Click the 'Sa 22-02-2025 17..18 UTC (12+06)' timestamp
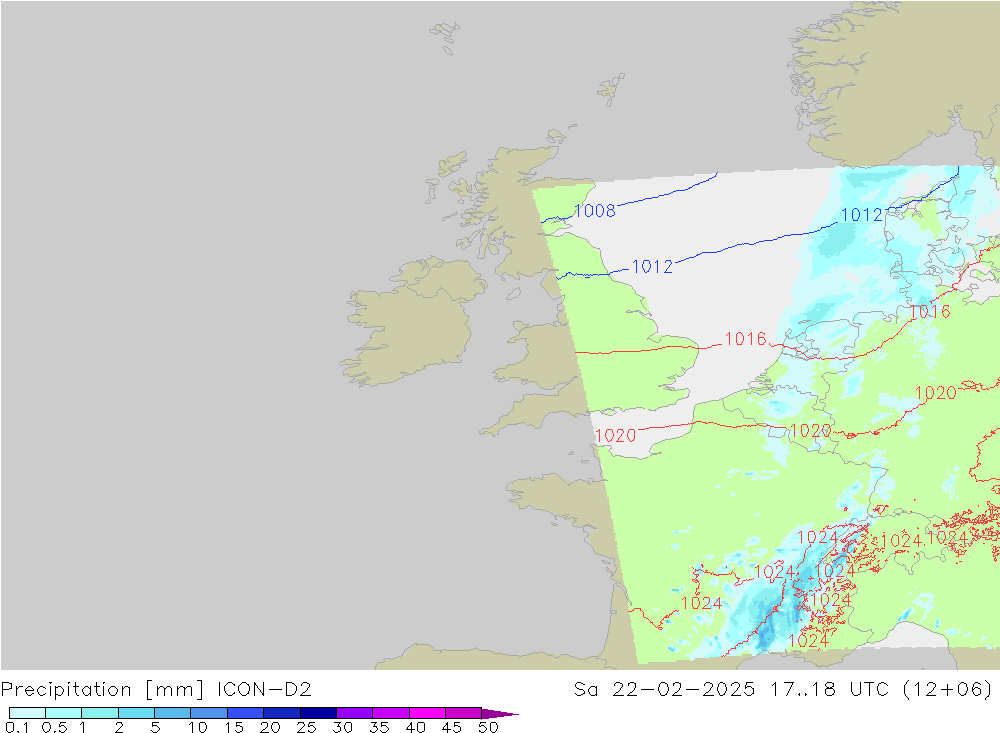The width and height of the screenshot is (1000, 733). pos(783,690)
